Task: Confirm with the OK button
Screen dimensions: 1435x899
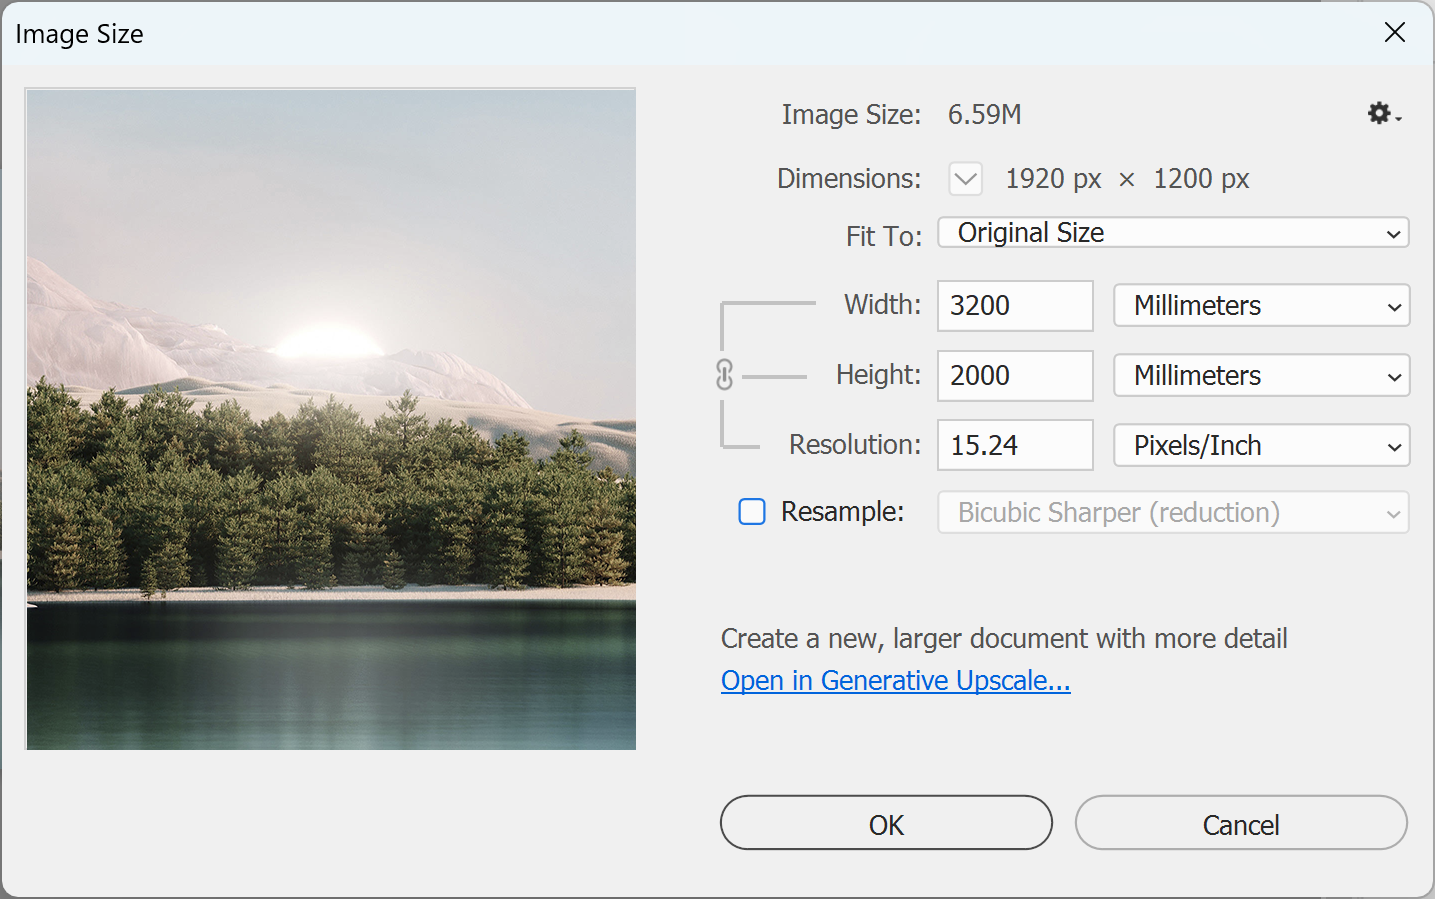Action: [886, 823]
